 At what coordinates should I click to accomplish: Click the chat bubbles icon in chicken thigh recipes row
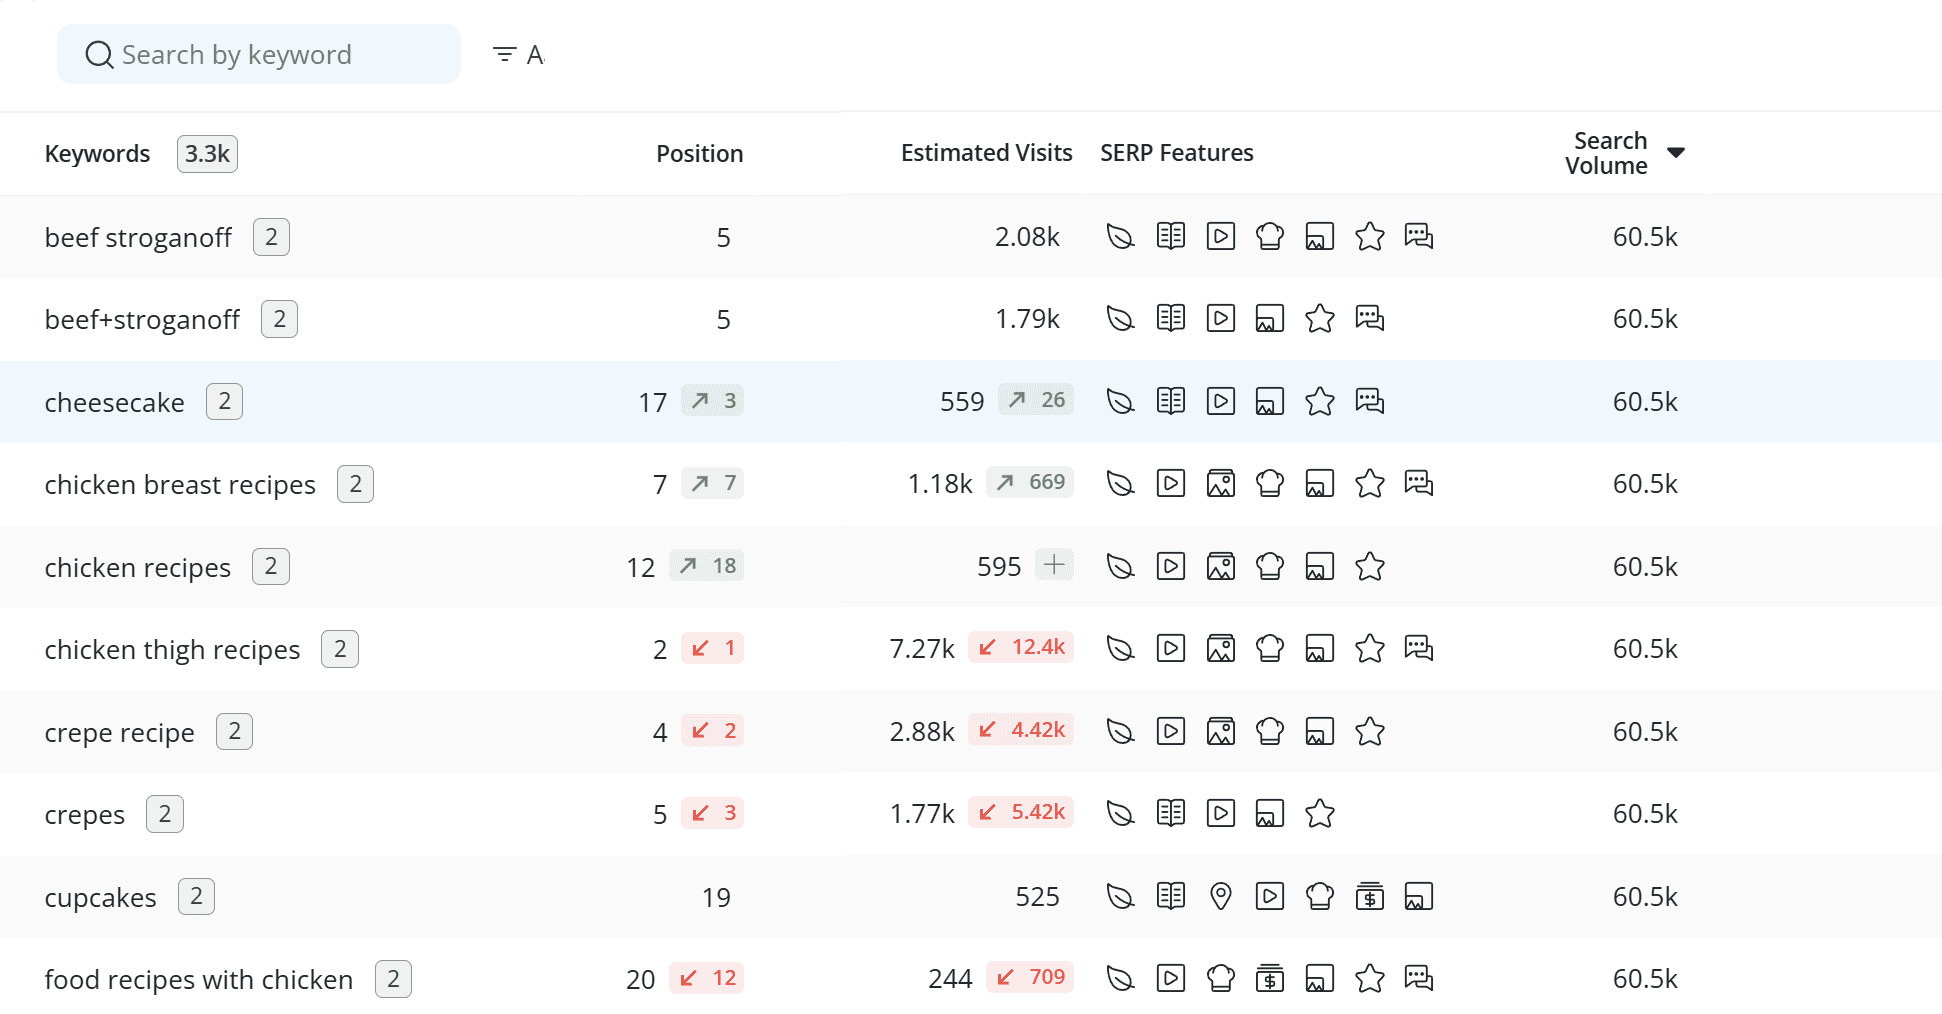click(x=1419, y=648)
